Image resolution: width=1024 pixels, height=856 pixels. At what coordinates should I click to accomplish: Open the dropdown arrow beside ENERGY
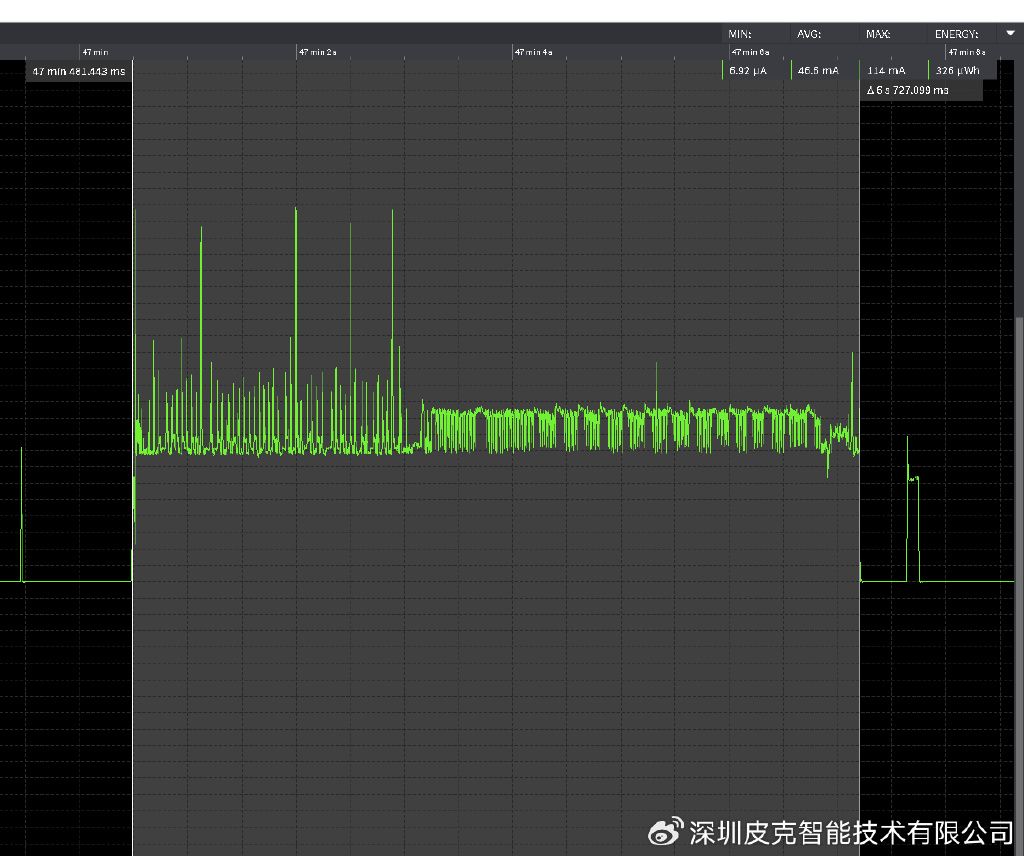1010,33
